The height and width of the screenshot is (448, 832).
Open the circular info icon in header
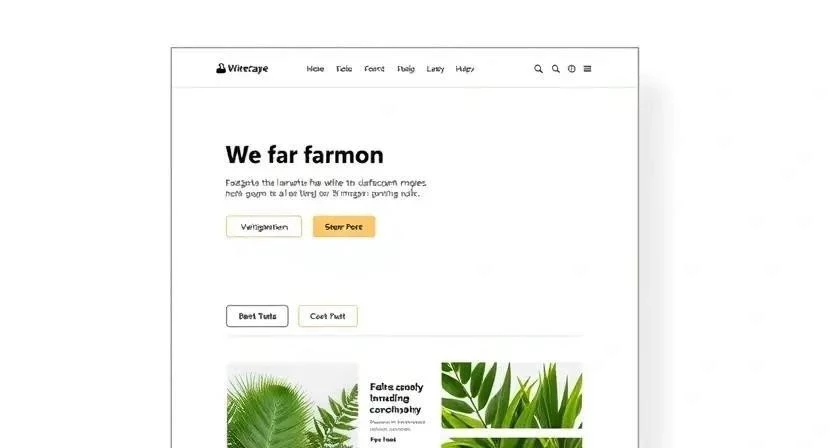[571, 69]
